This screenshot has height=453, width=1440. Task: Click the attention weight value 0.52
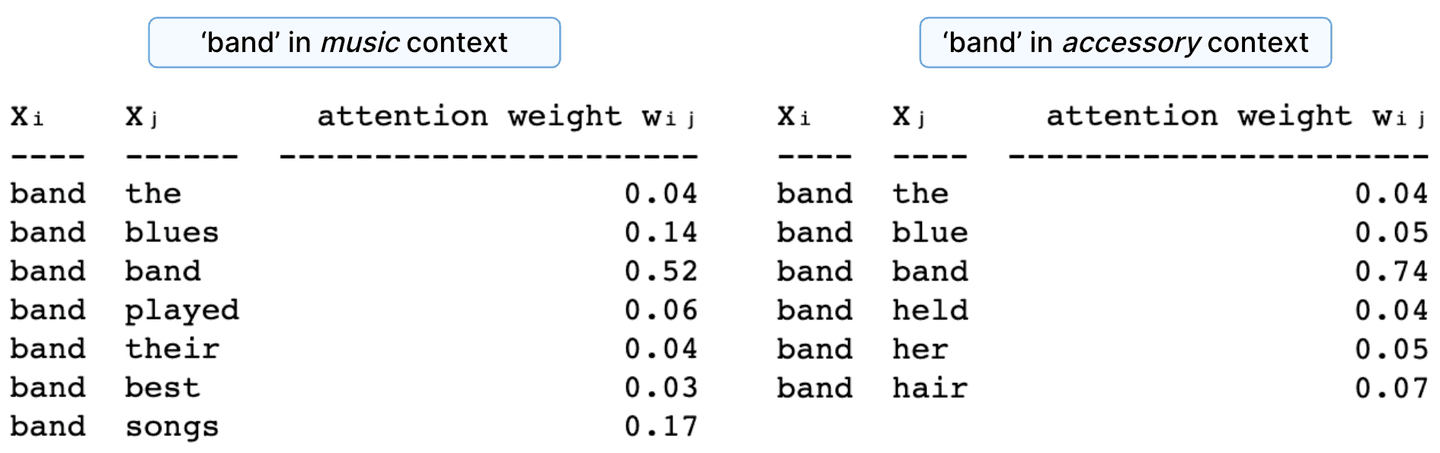(660, 272)
